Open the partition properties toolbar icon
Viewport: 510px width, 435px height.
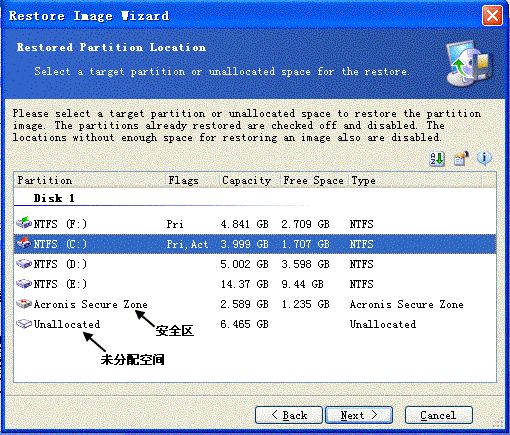point(461,159)
